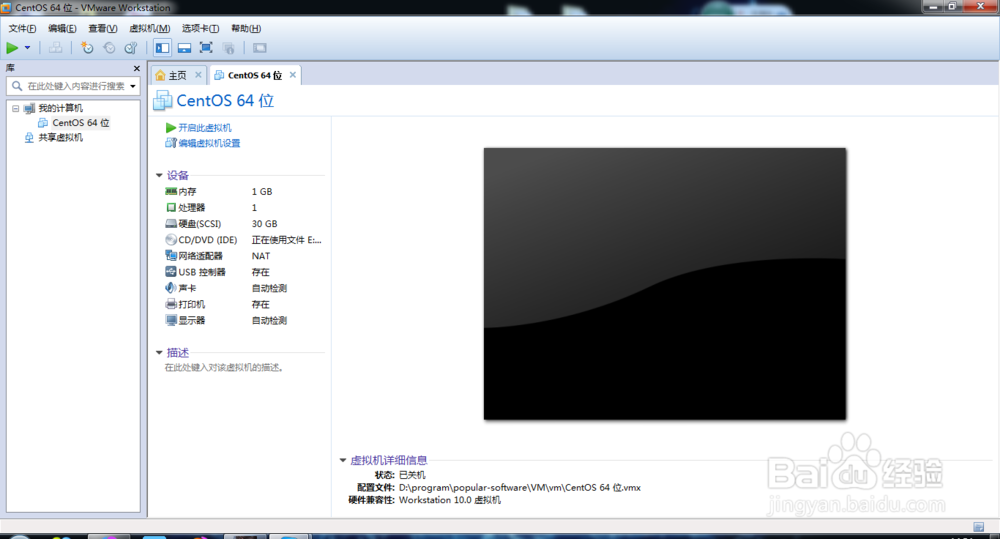Click the 网络适配器 device icon
Viewport: 1000px width, 539px height.
[x=171, y=256]
